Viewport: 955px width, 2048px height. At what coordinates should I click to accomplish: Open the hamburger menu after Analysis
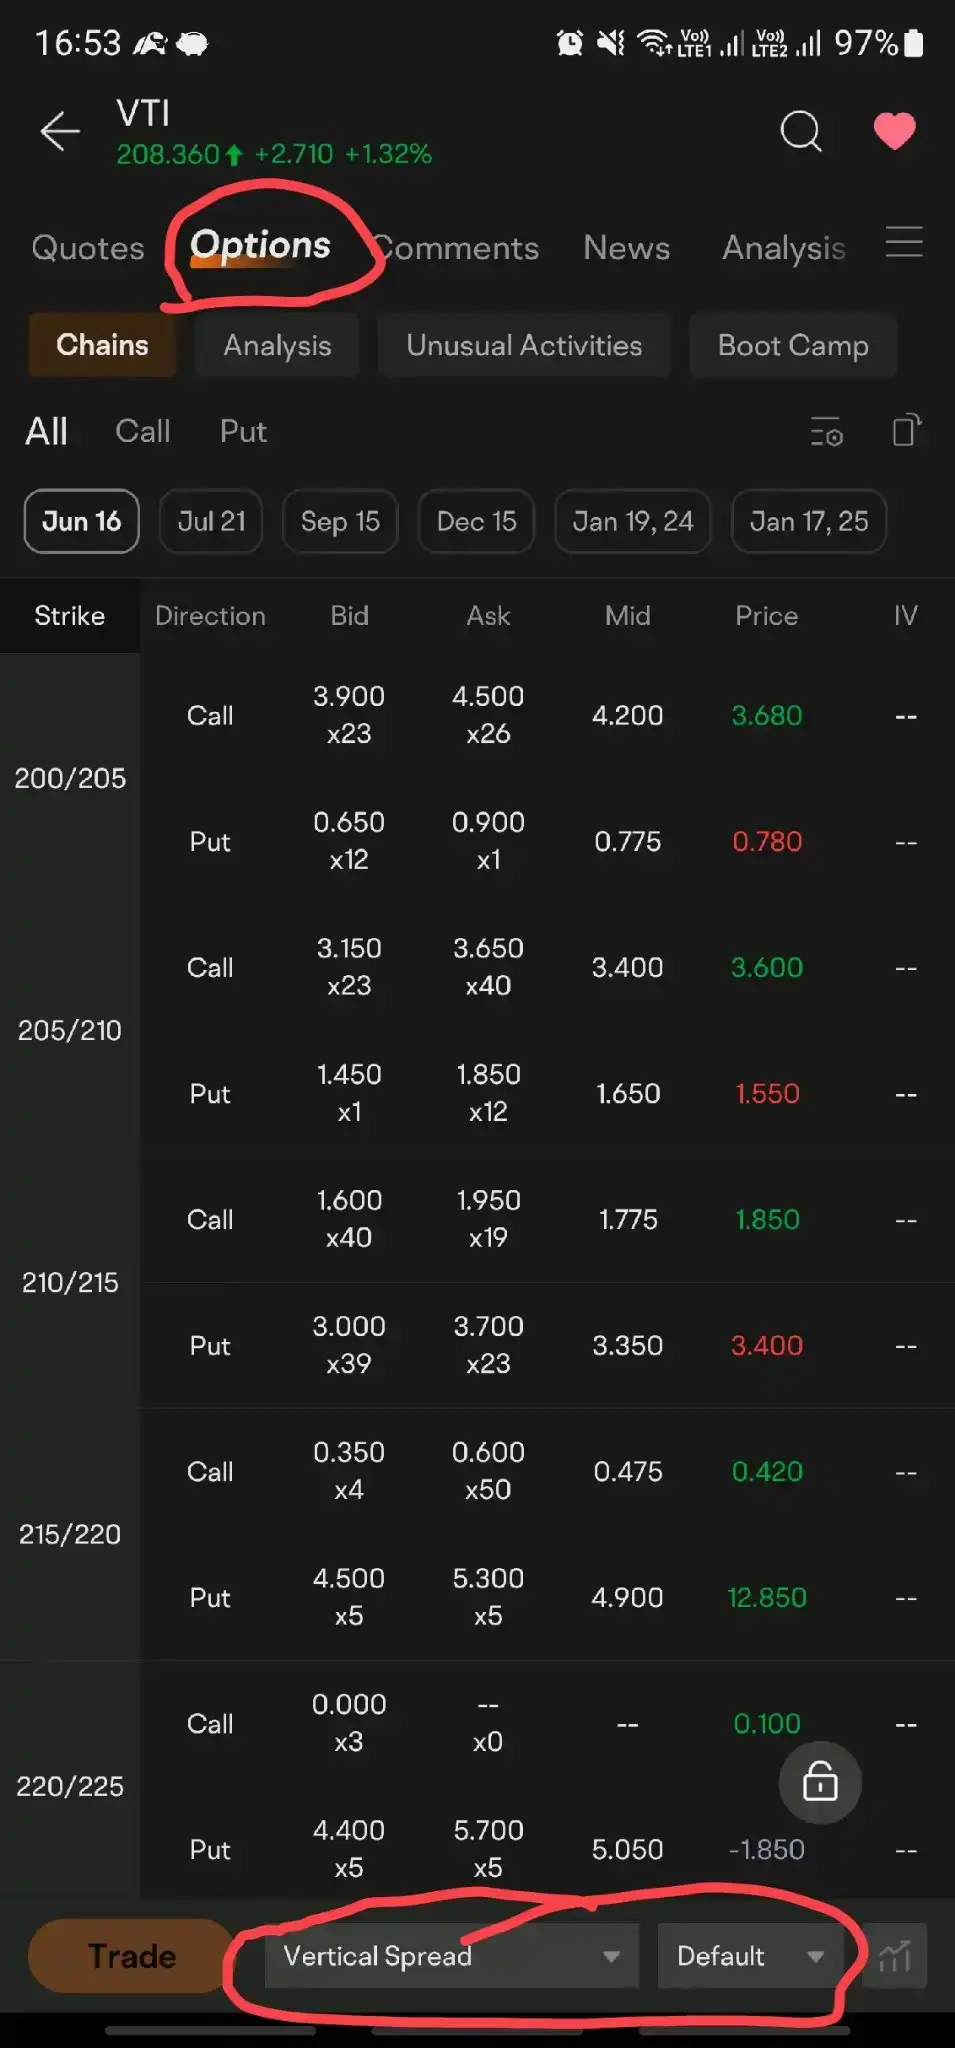(904, 243)
